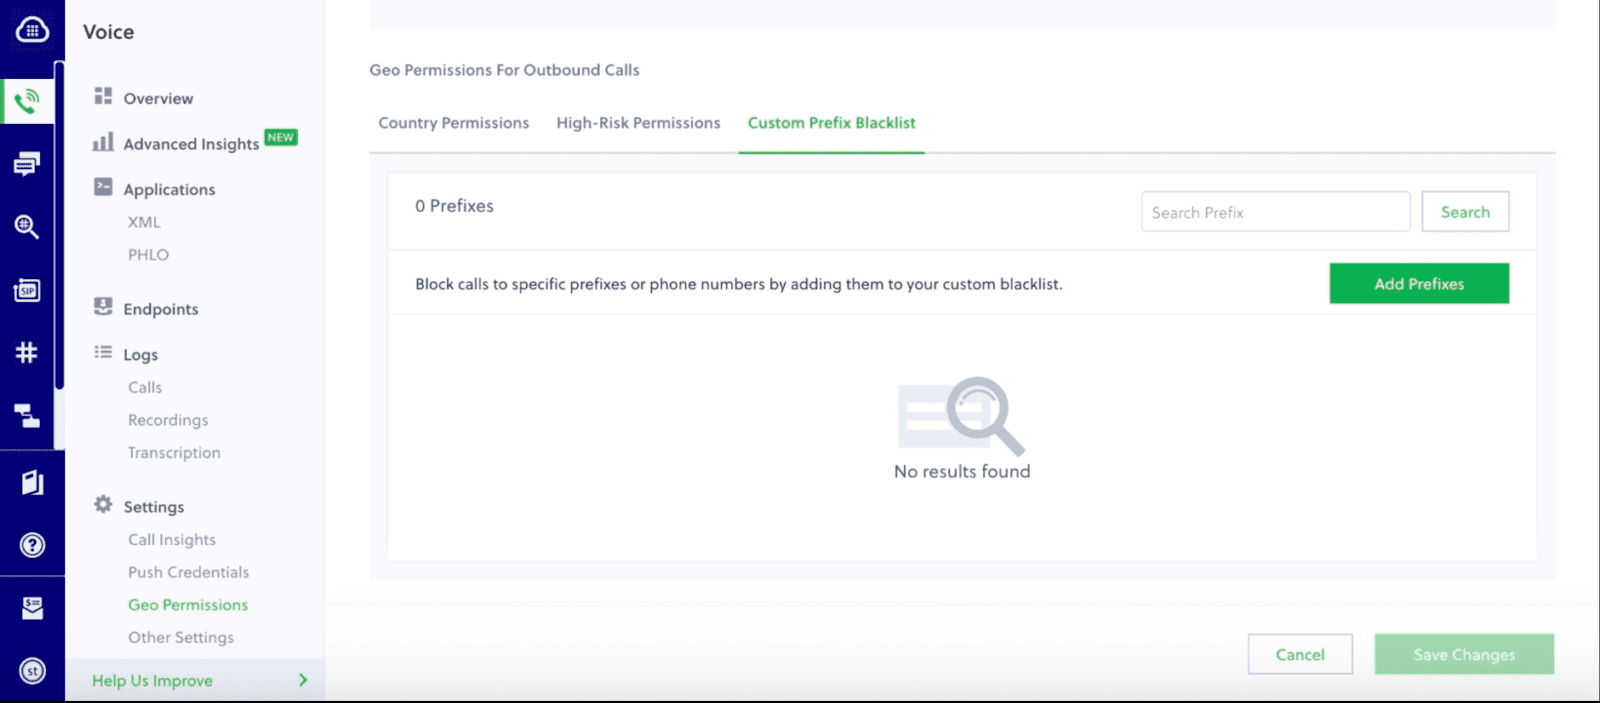Screen dimensions: 1600x703
Task: Open the account avatar icon at bottom
Action: tap(32, 671)
